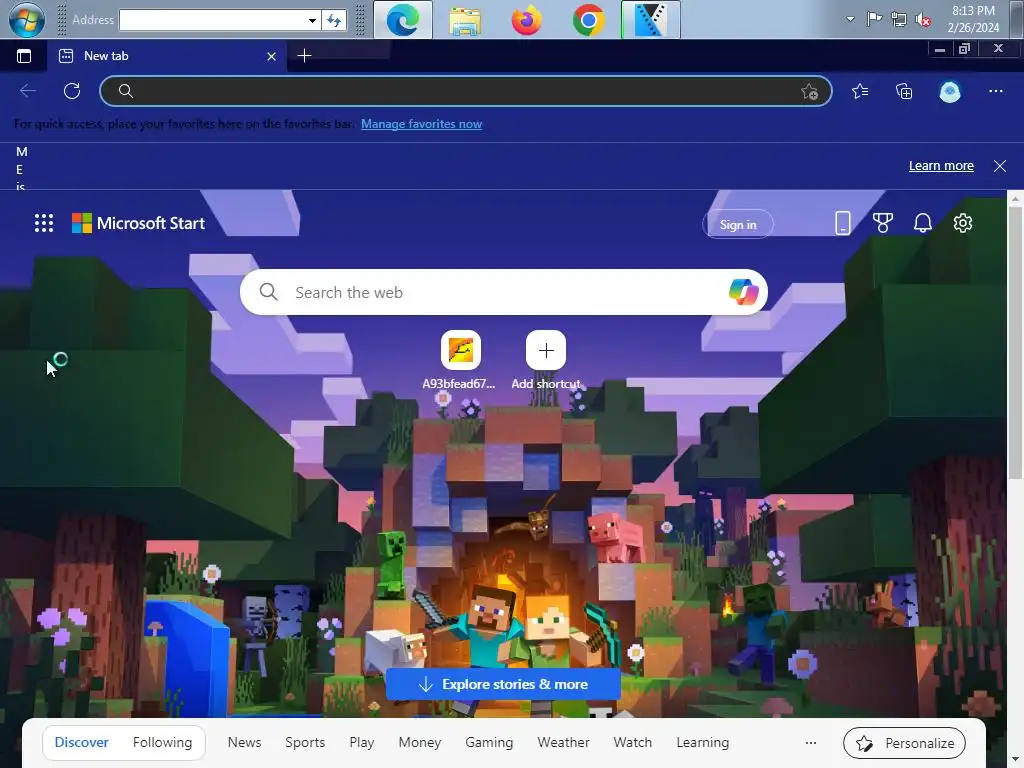Open the network tray icon

pyautogui.click(x=899, y=19)
